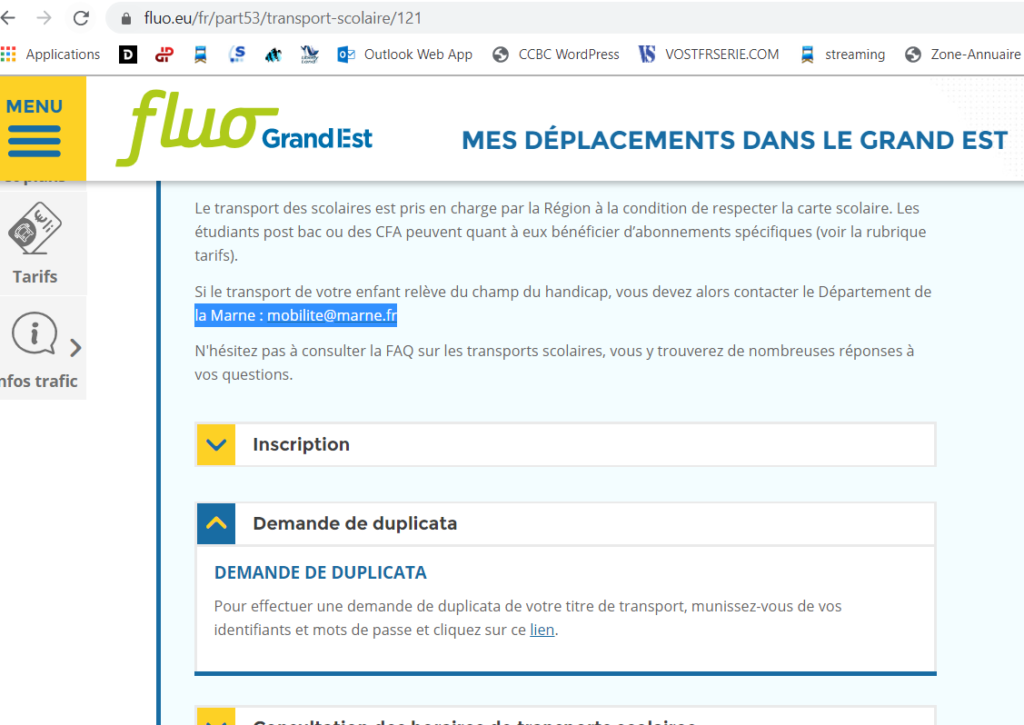Image resolution: width=1024 pixels, height=725 pixels.
Task: Open the VOSTFRSERIE.COM bookmark
Action: click(709, 54)
